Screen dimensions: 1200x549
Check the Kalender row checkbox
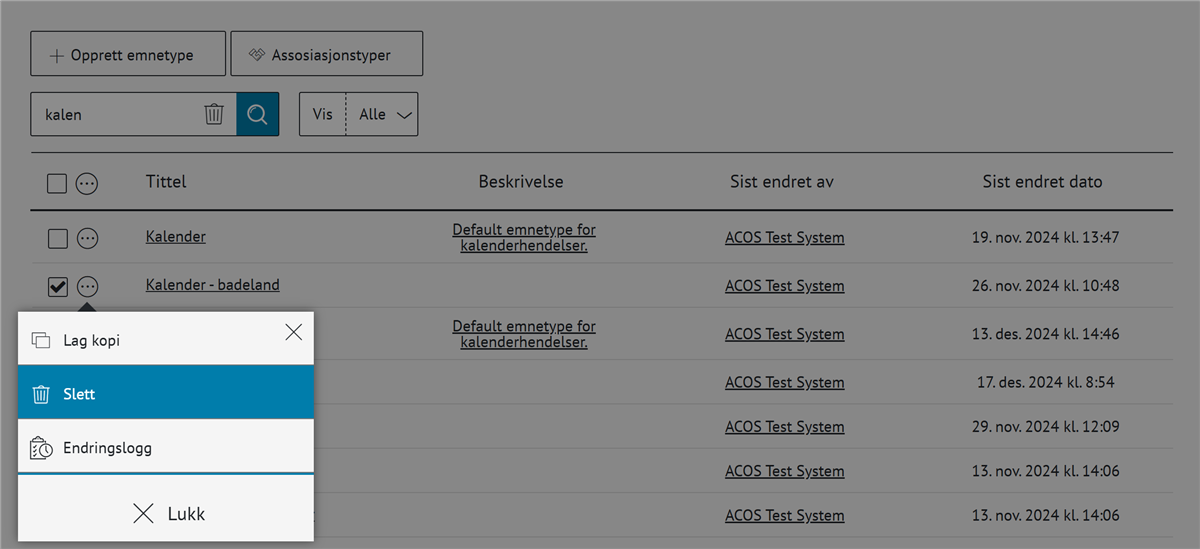(x=57, y=238)
